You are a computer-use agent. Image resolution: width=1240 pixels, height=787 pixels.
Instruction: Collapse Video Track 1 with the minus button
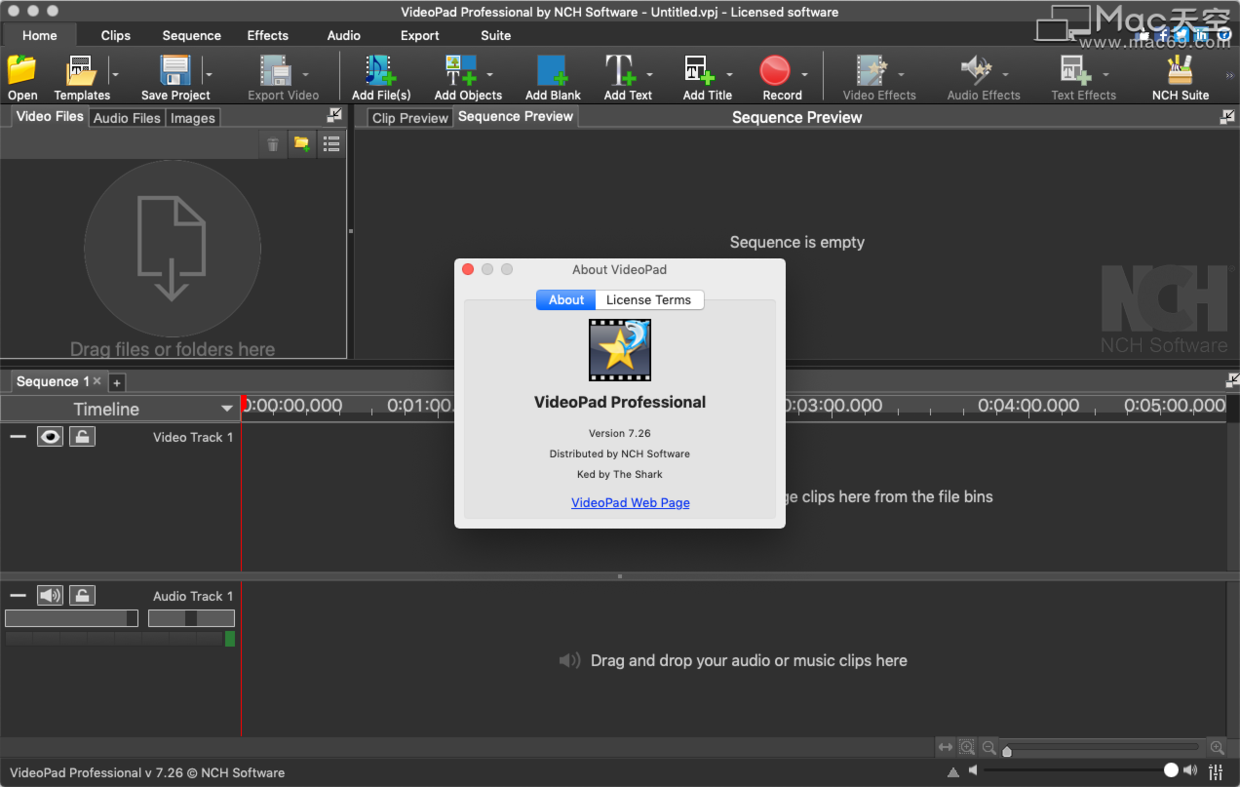tap(18, 437)
